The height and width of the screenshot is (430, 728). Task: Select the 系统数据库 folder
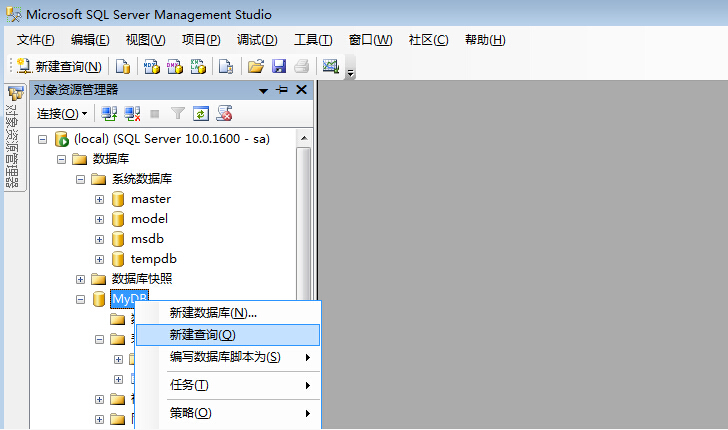142,179
